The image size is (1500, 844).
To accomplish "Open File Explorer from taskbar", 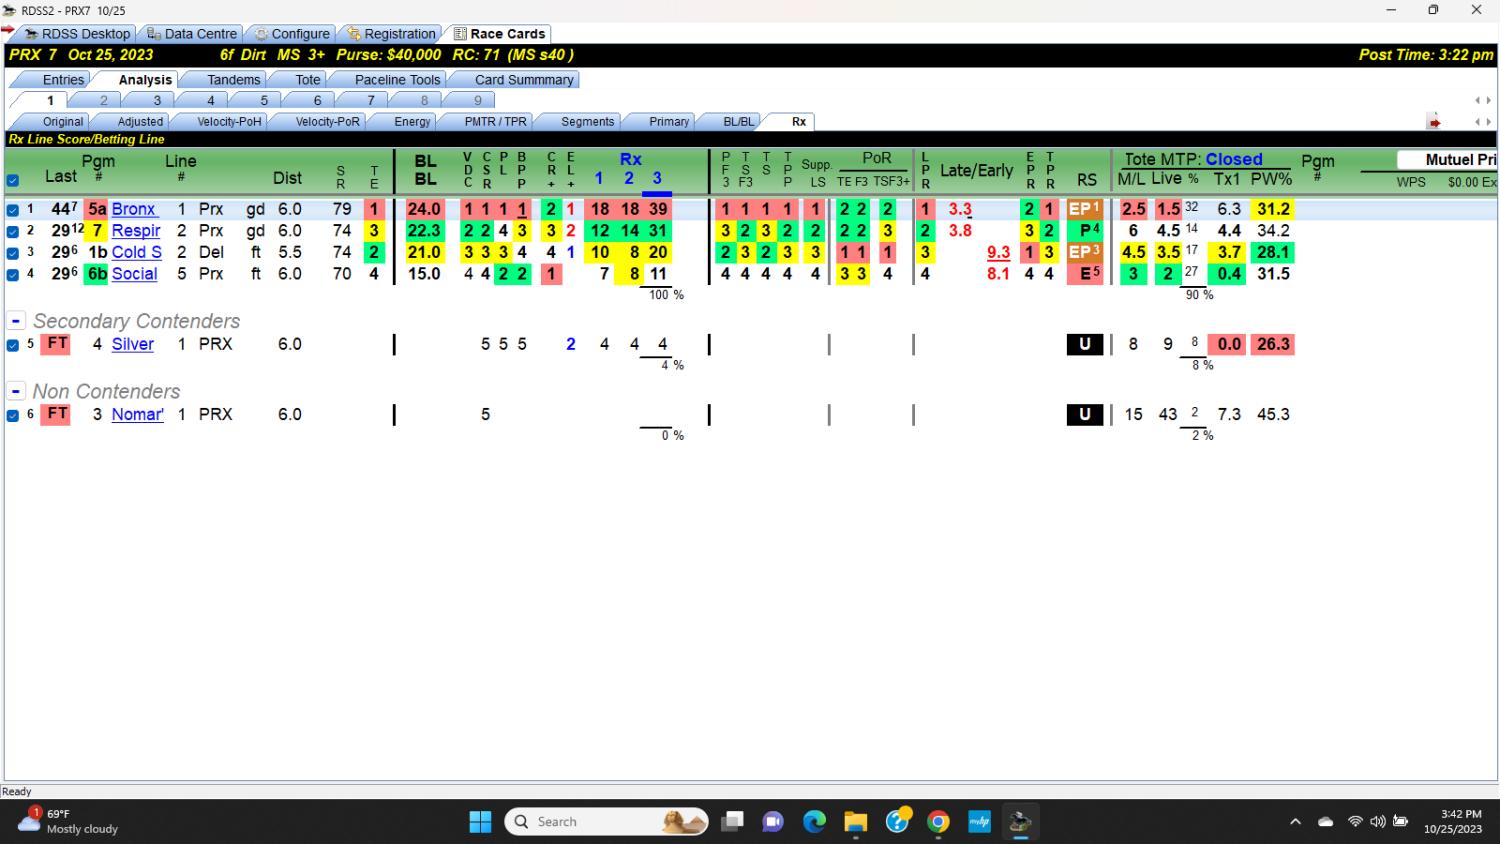I will click(x=856, y=822).
